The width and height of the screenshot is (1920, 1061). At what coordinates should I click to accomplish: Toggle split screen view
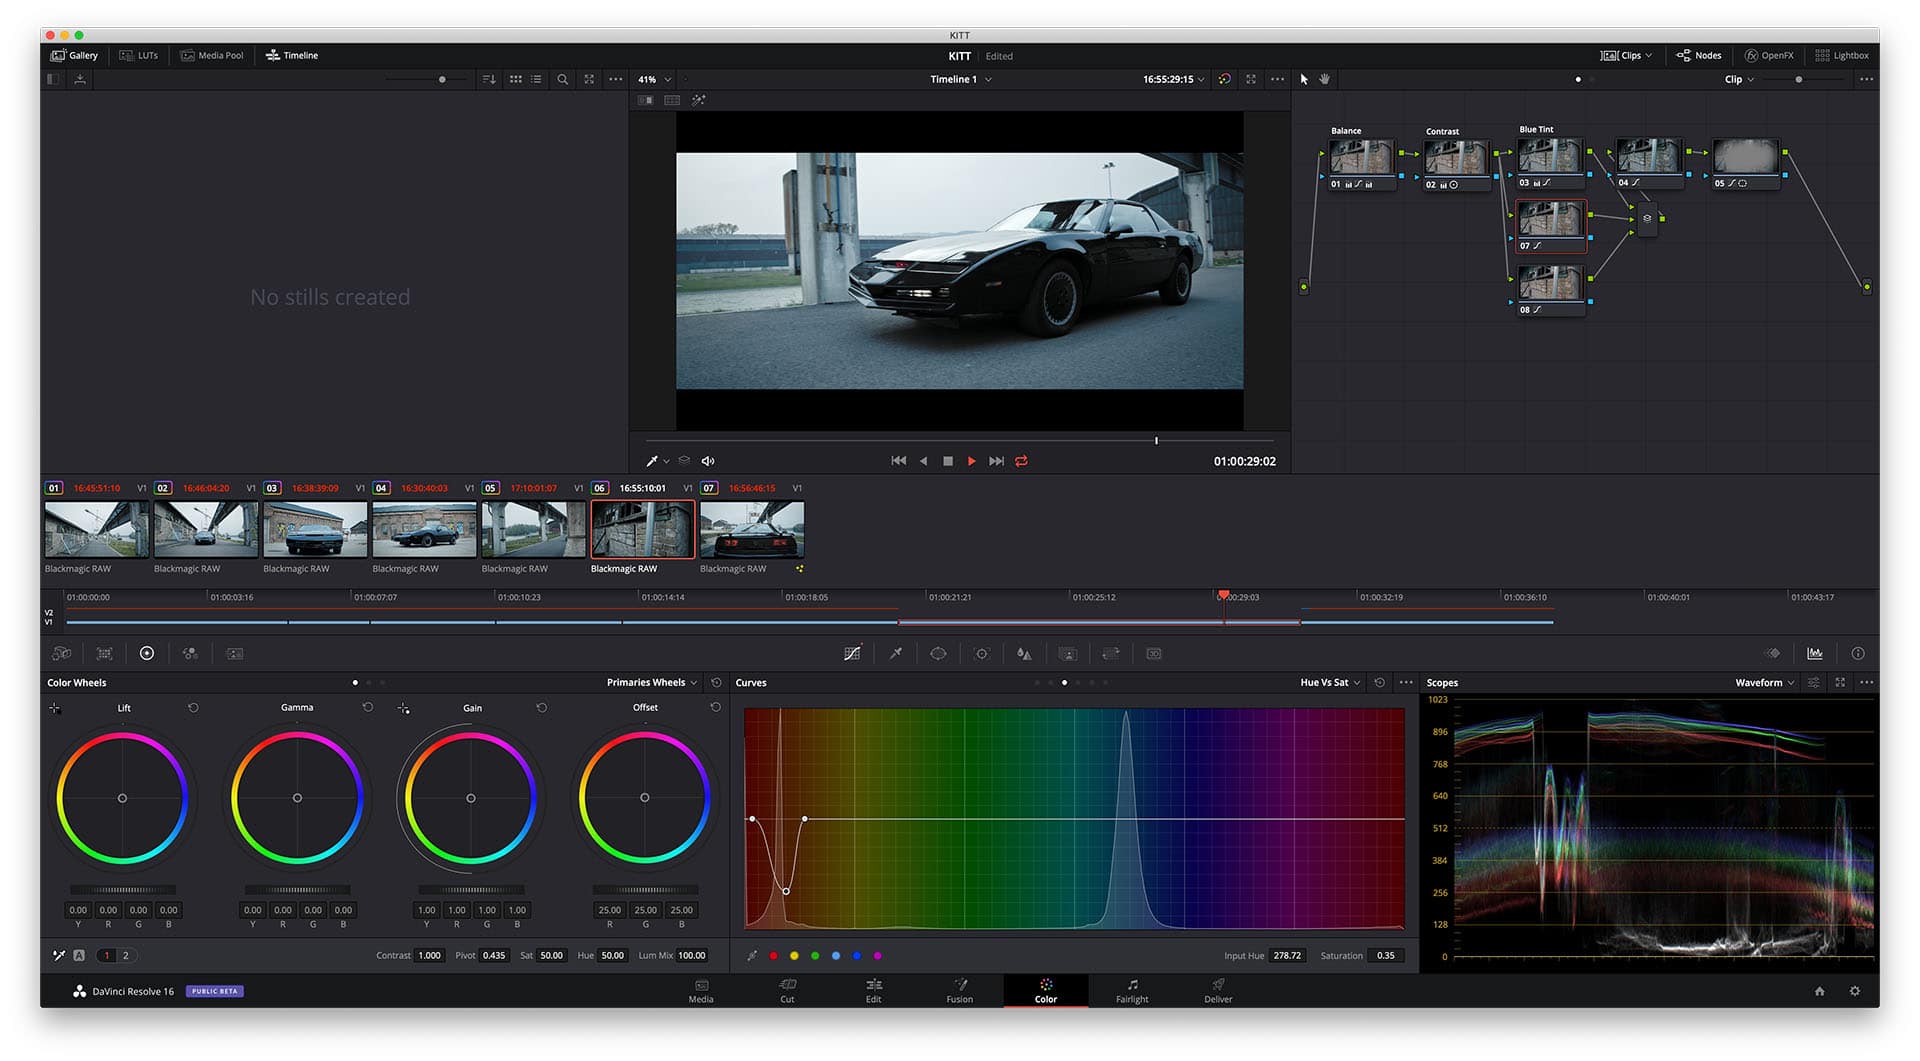672,100
